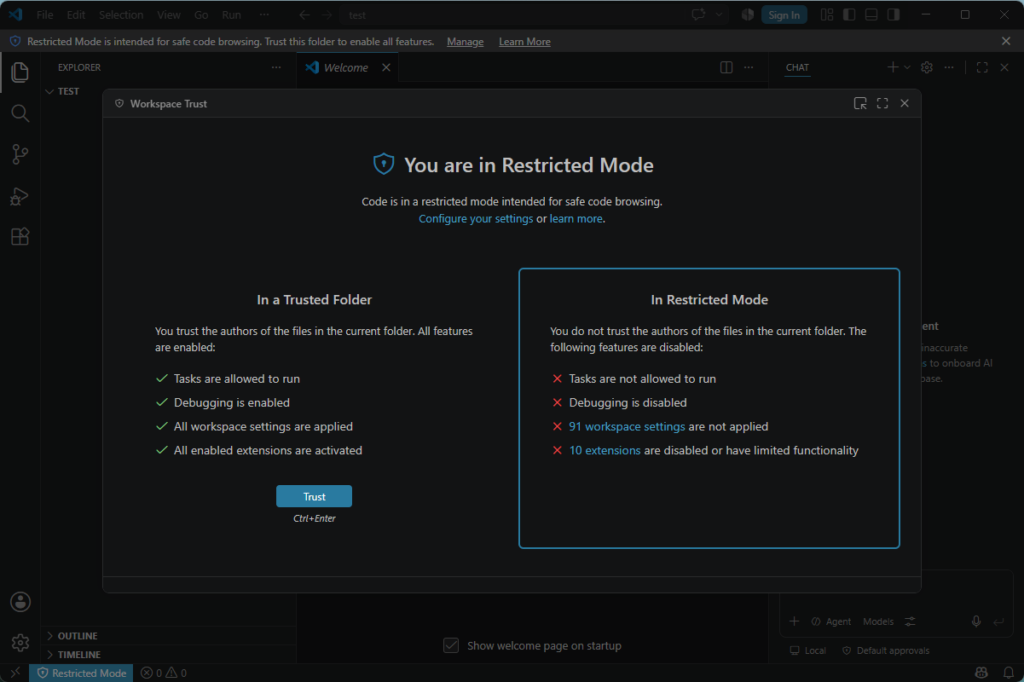Image resolution: width=1024 pixels, height=682 pixels.
Task: Open the learn more link in the dialog
Action: 576,218
